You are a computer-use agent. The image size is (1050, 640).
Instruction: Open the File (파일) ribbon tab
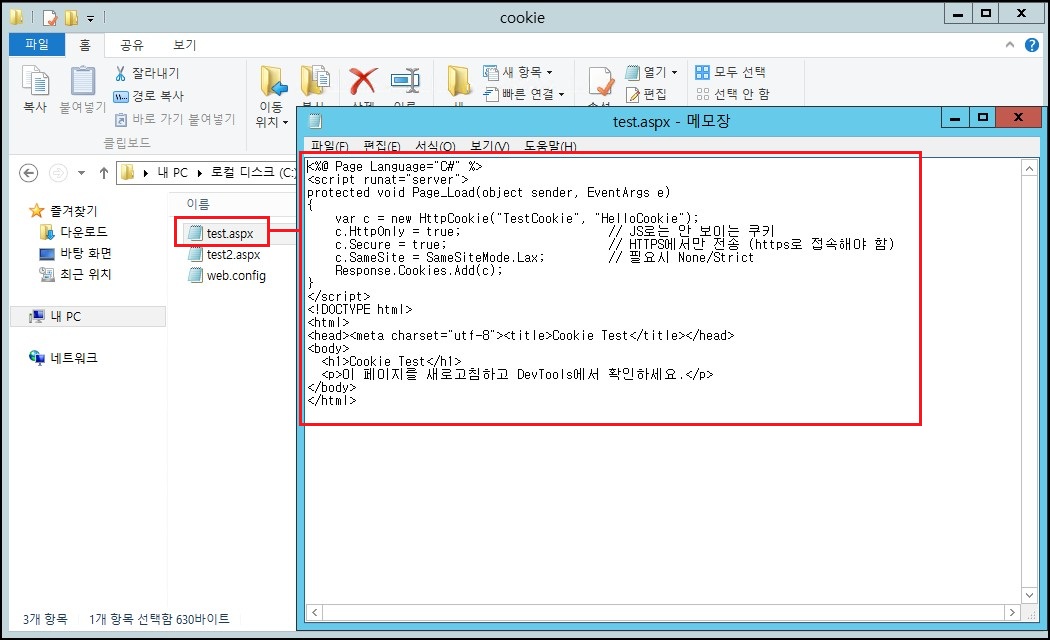[x=37, y=44]
